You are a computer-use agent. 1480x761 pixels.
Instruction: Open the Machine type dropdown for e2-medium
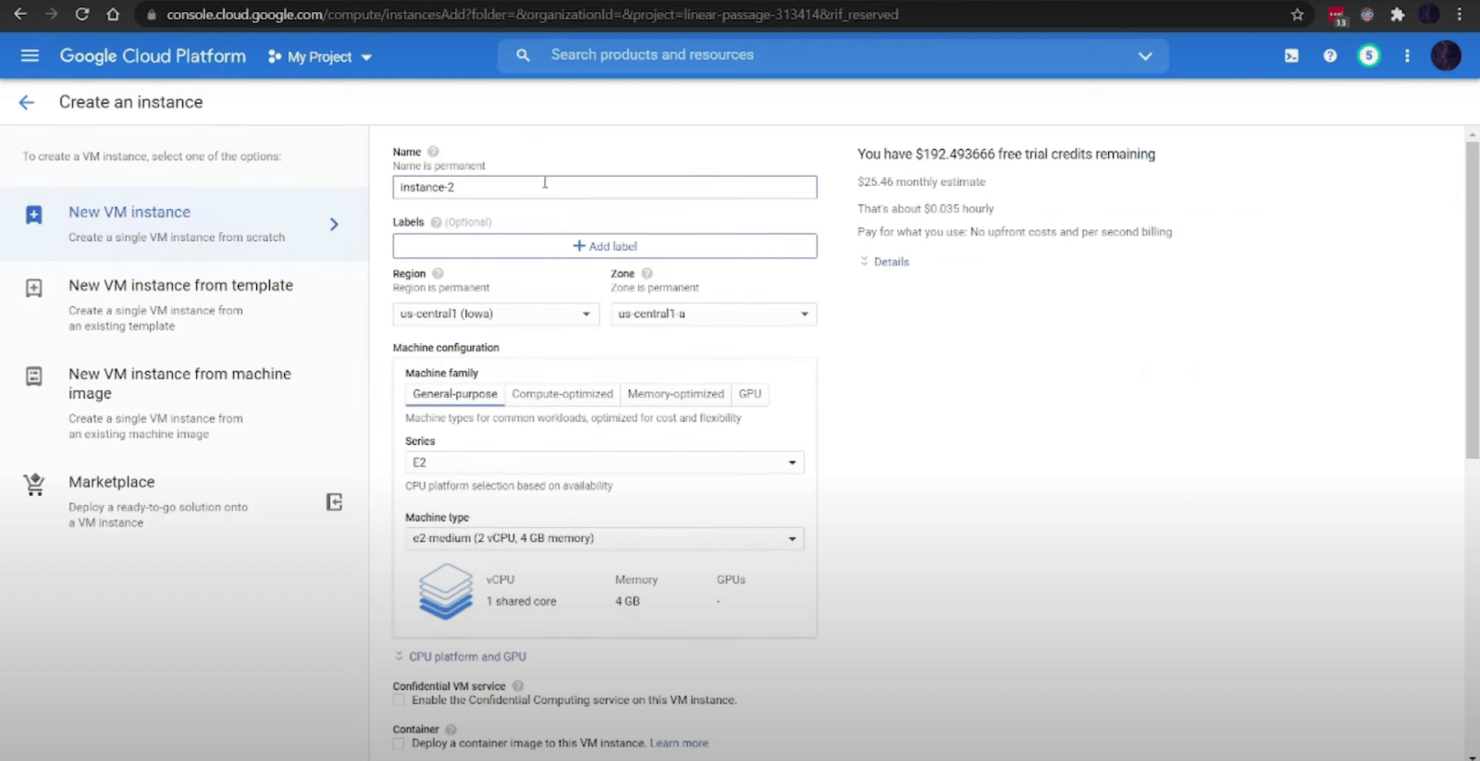604,538
